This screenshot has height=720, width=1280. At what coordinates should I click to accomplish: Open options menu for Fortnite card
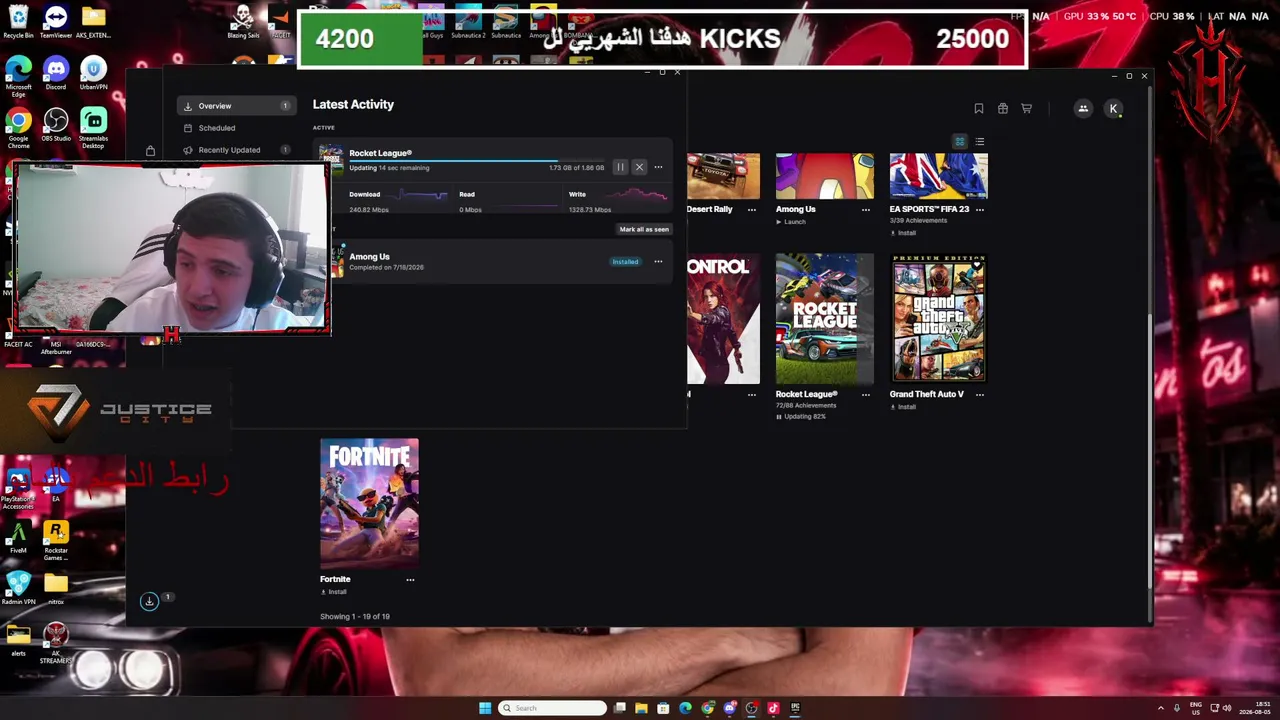pos(410,580)
